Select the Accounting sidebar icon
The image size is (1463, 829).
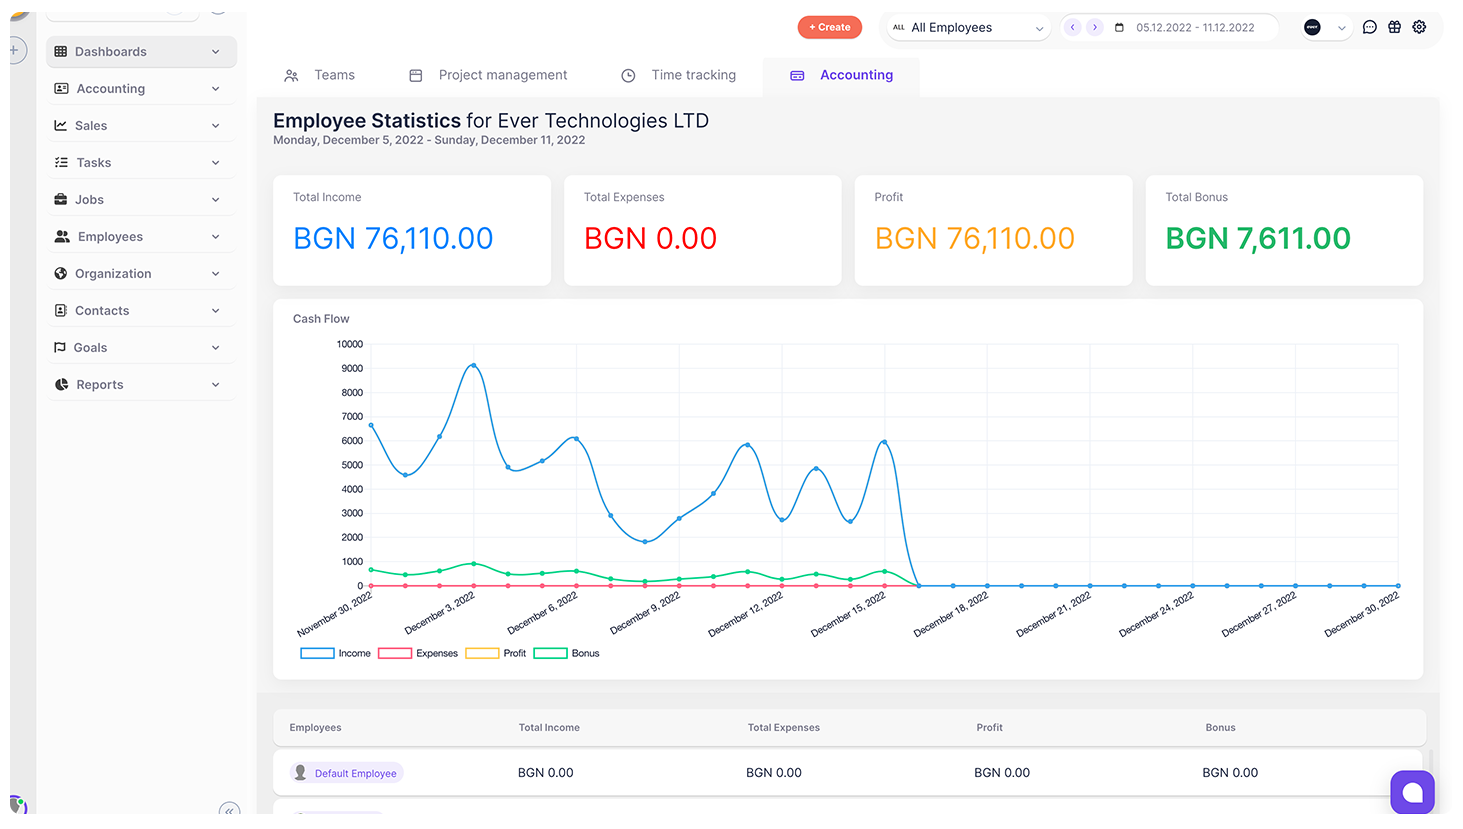(62, 88)
